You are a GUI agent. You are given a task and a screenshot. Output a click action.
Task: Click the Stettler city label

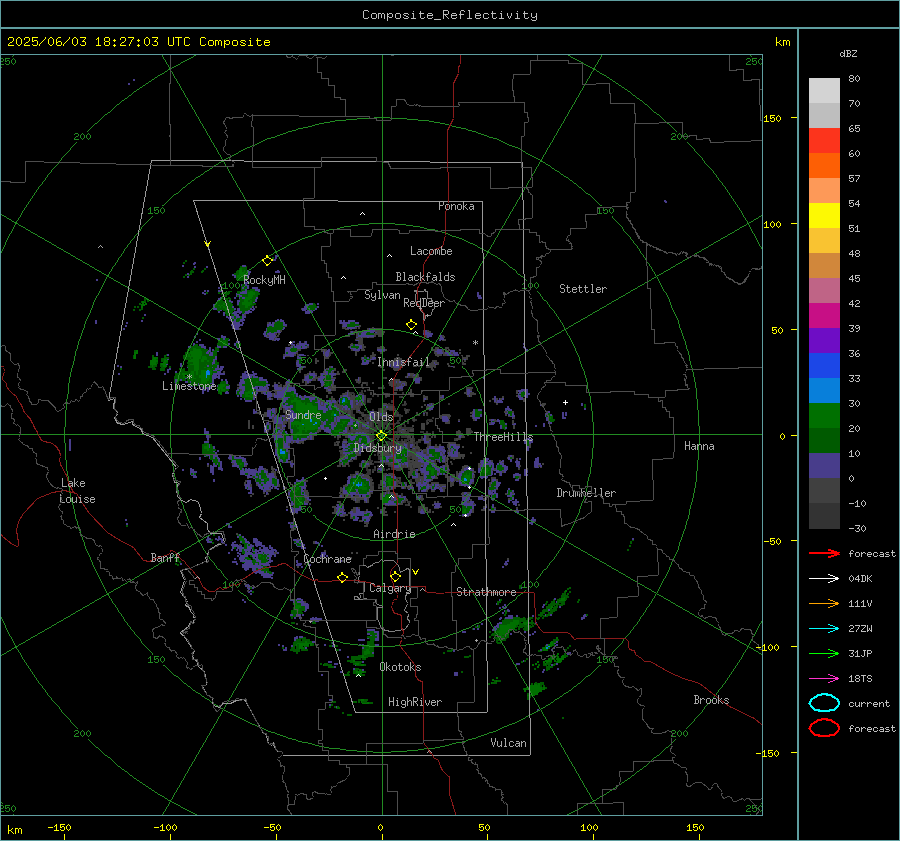[583, 289]
